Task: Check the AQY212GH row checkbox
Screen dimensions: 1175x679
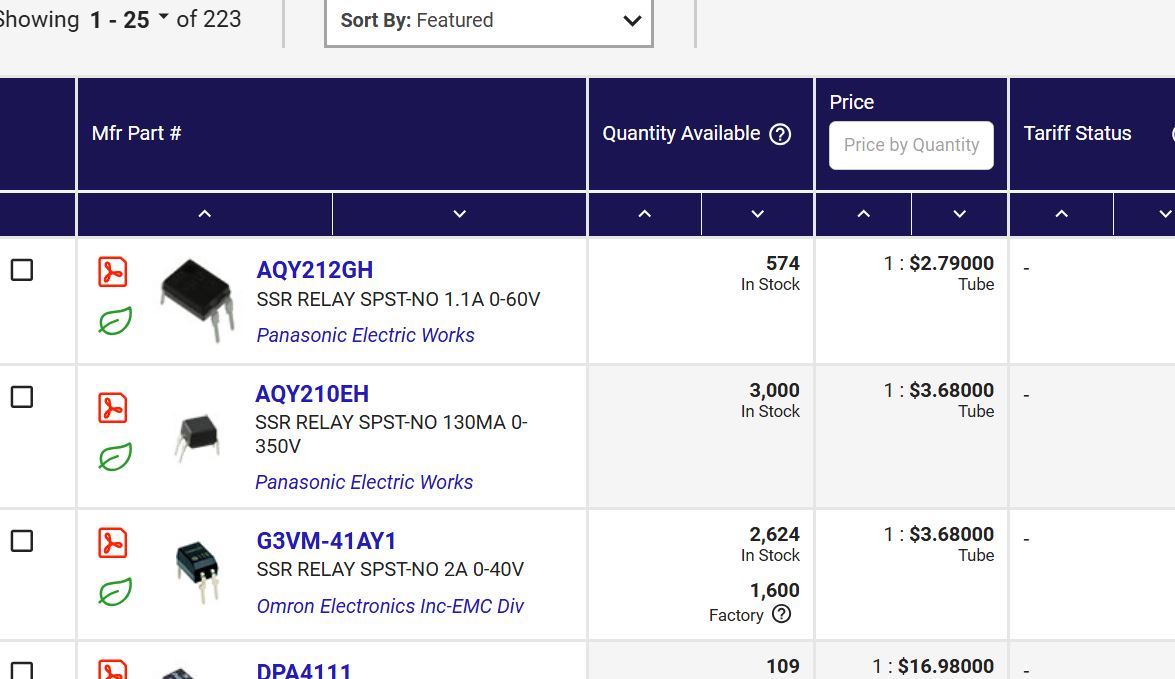Action: click(x=22, y=270)
